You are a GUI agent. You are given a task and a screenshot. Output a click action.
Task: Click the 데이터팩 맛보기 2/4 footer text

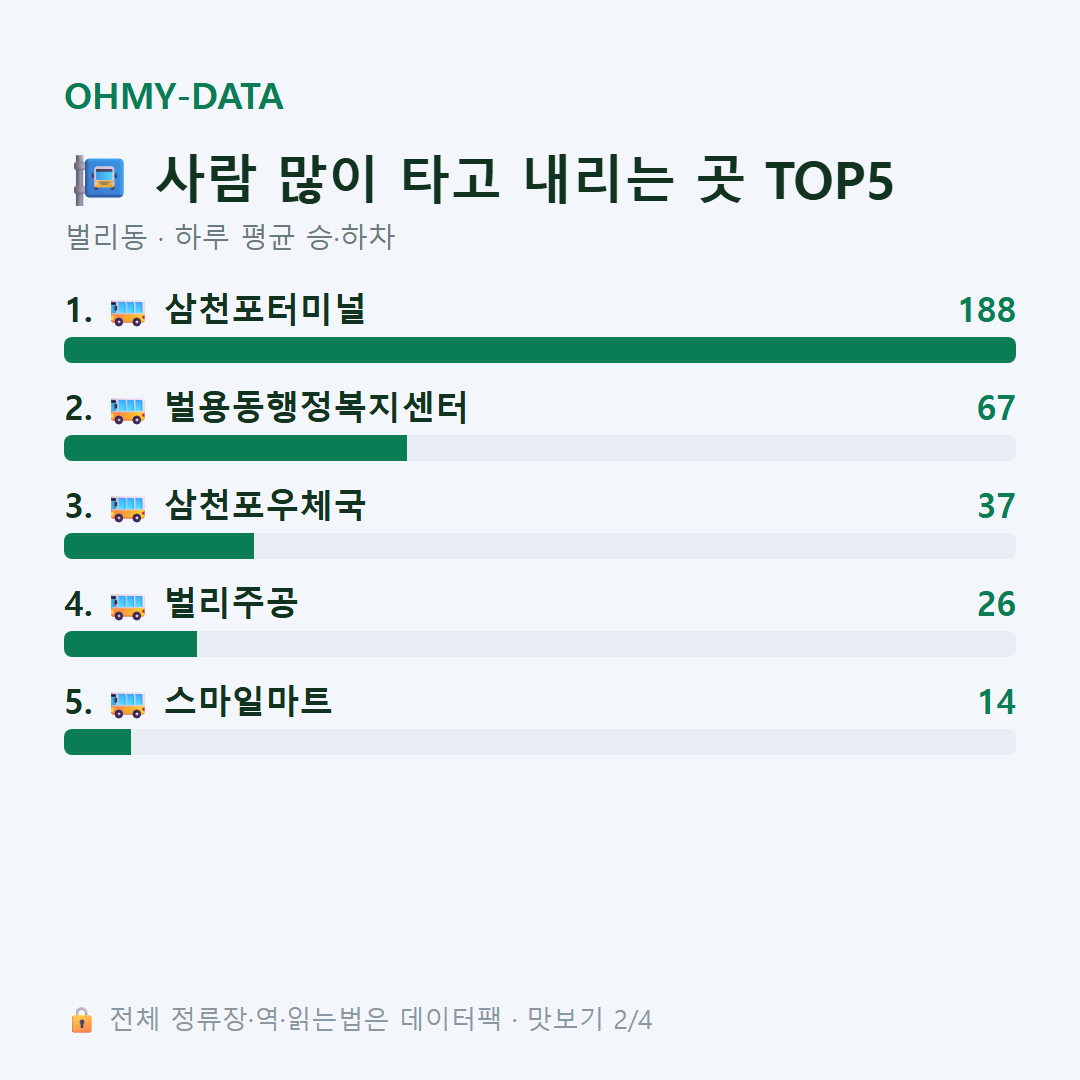pos(526,1019)
